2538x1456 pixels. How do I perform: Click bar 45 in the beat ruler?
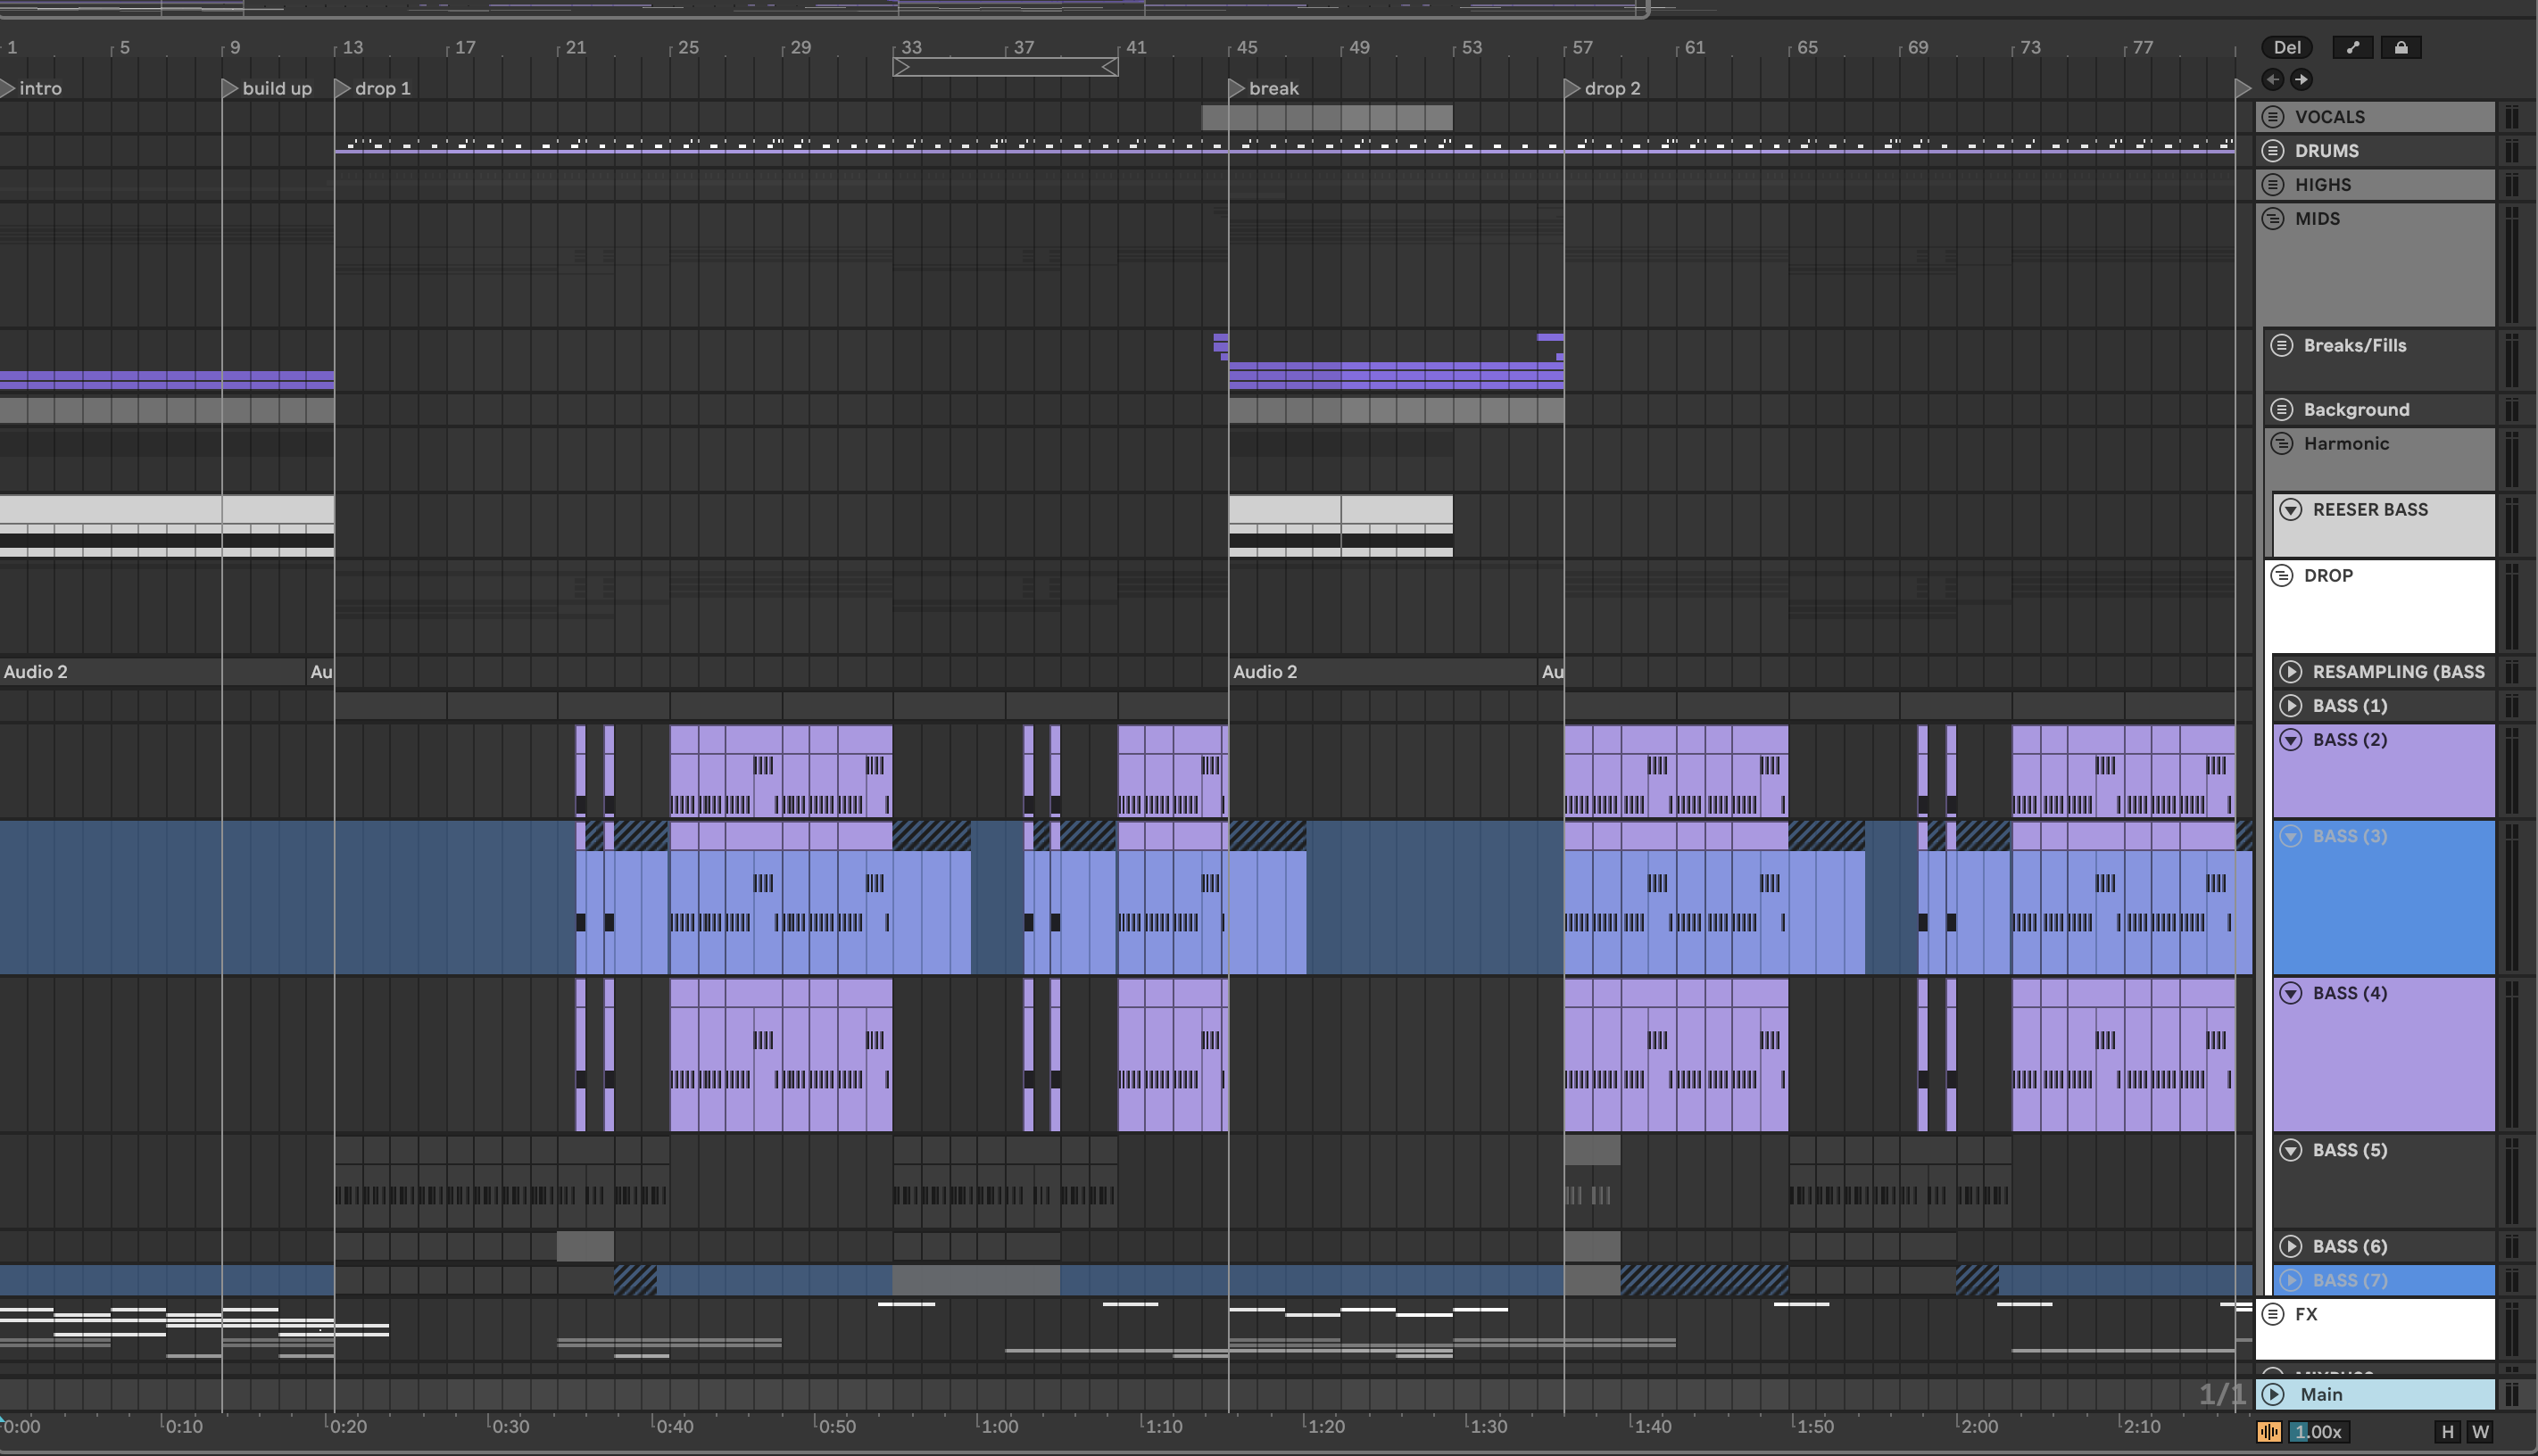point(1245,47)
